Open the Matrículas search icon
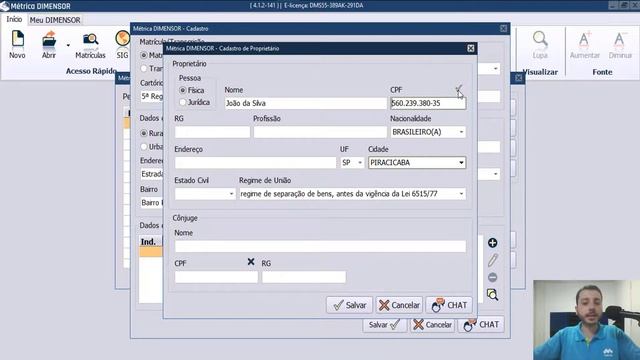Image resolution: width=640 pixels, height=360 pixels. [x=90, y=39]
